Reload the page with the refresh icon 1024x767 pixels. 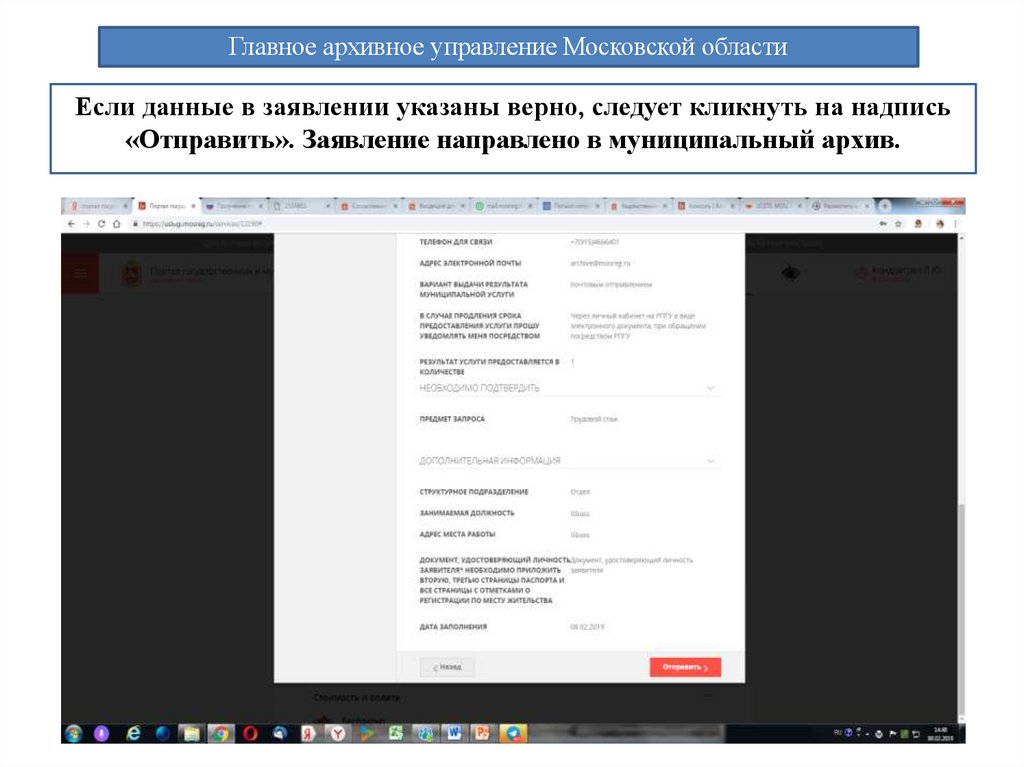pyautogui.click(x=101, y=223)
